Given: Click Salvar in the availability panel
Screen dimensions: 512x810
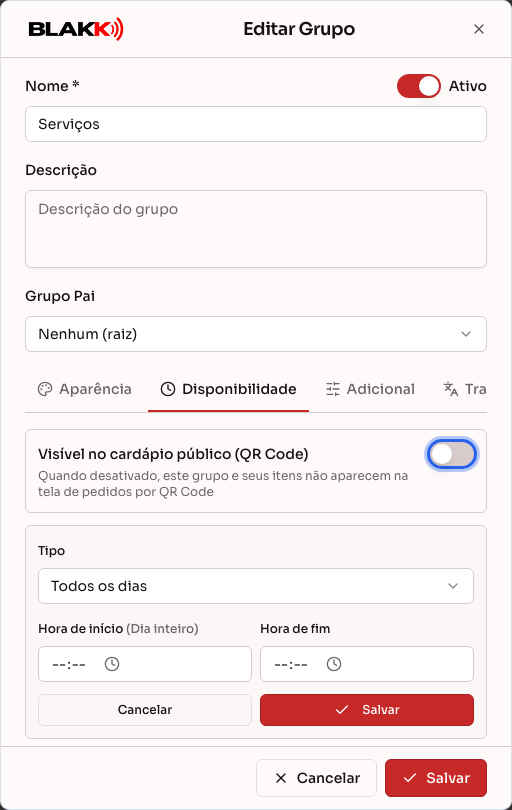Looking at the screenshot, I should 367,710.
